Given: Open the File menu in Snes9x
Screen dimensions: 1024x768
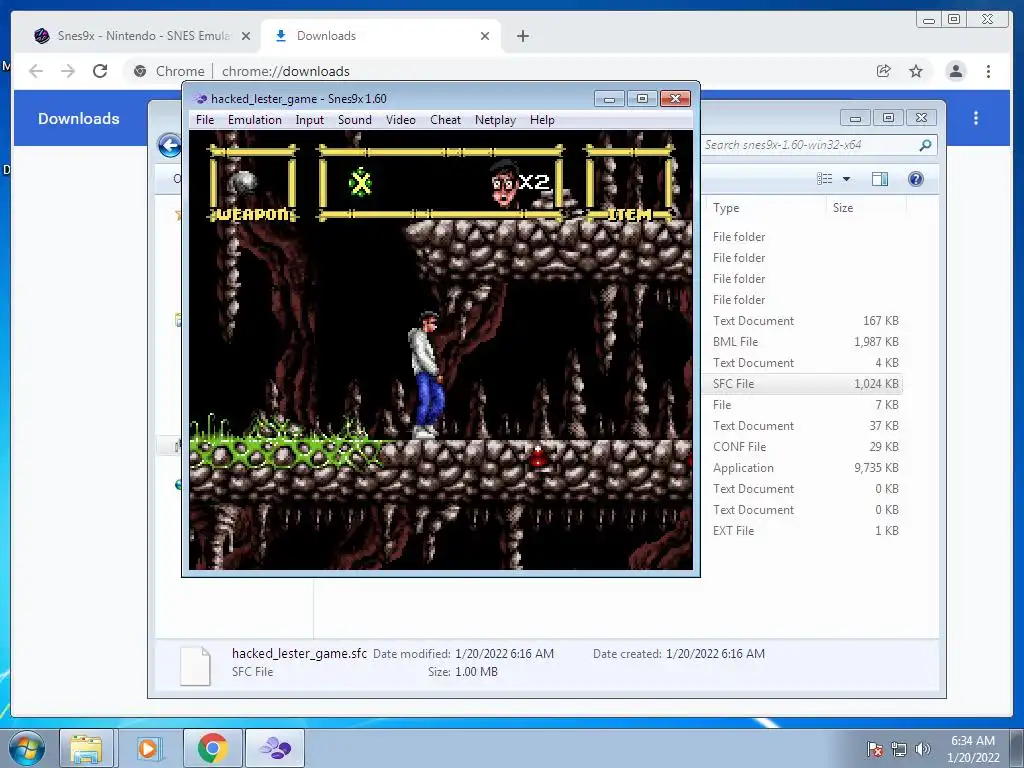Looking at the screenshot, I should click(204, 120).
